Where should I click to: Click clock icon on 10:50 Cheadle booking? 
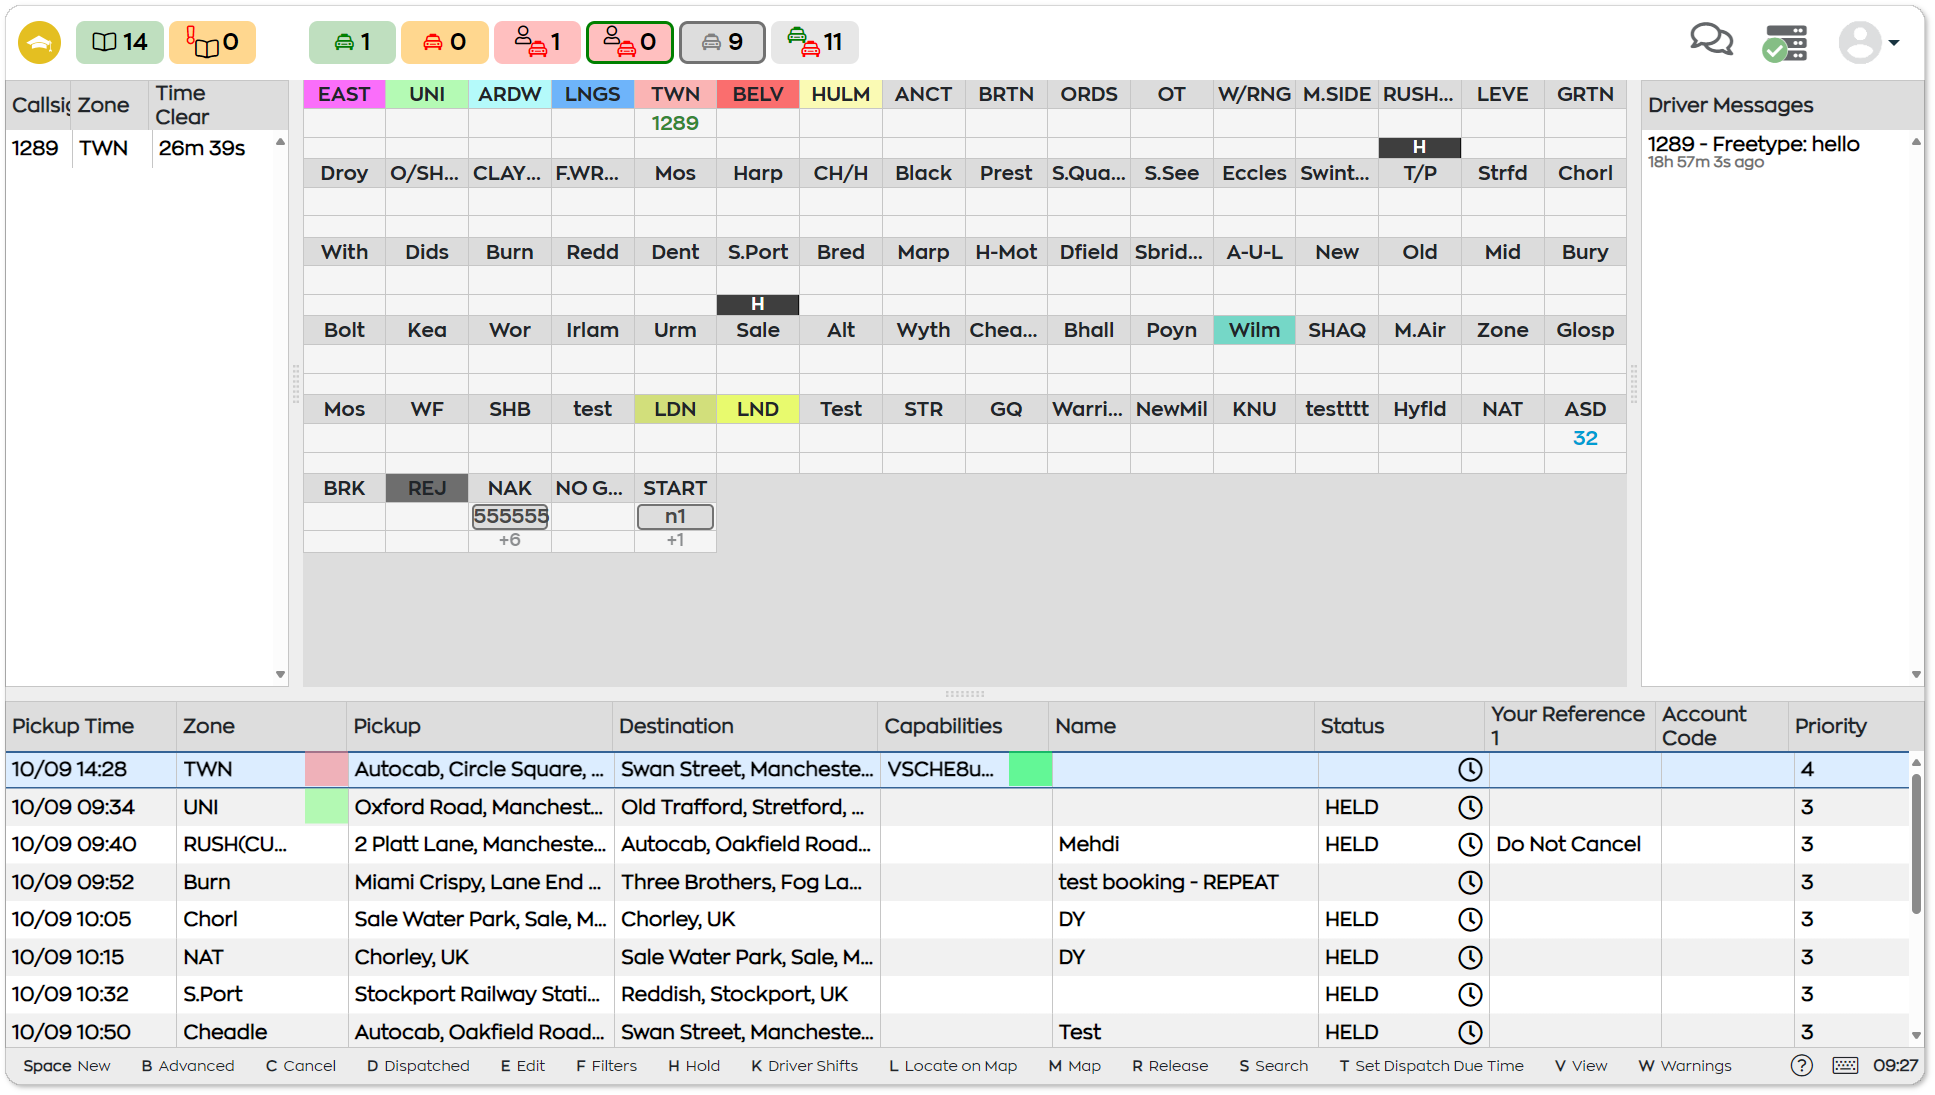[1469, 1032]
